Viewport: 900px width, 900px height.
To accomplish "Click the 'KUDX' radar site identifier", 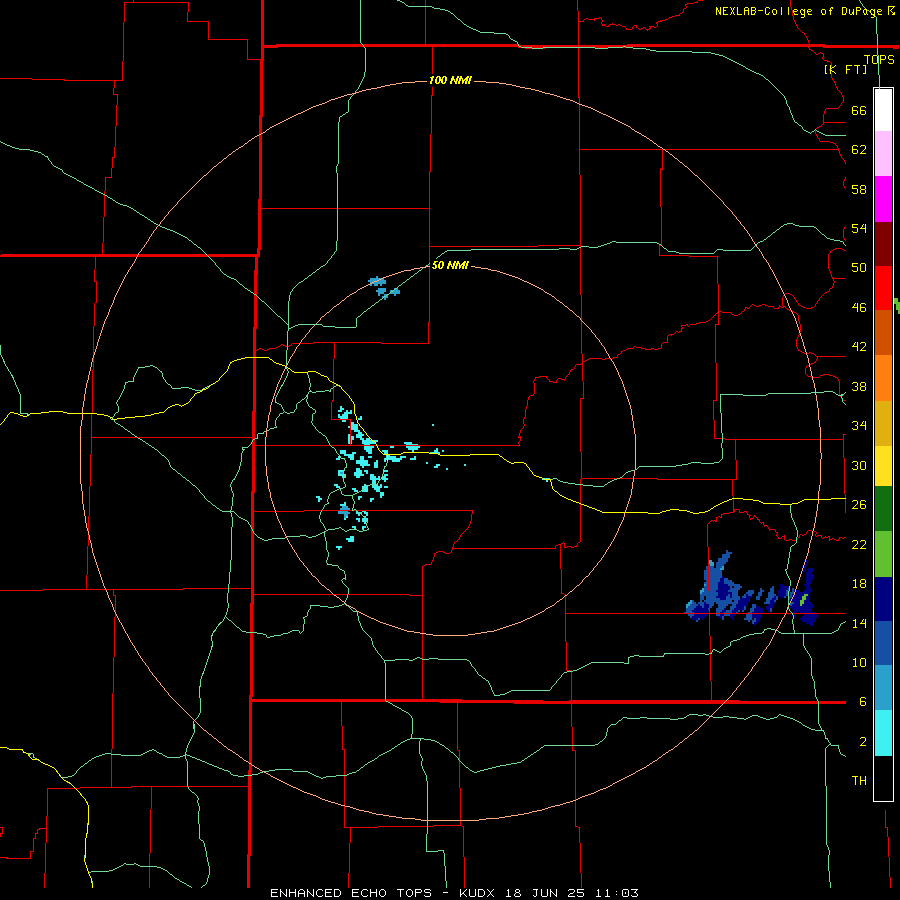I will pyautogui.click(x=479, y=893).
